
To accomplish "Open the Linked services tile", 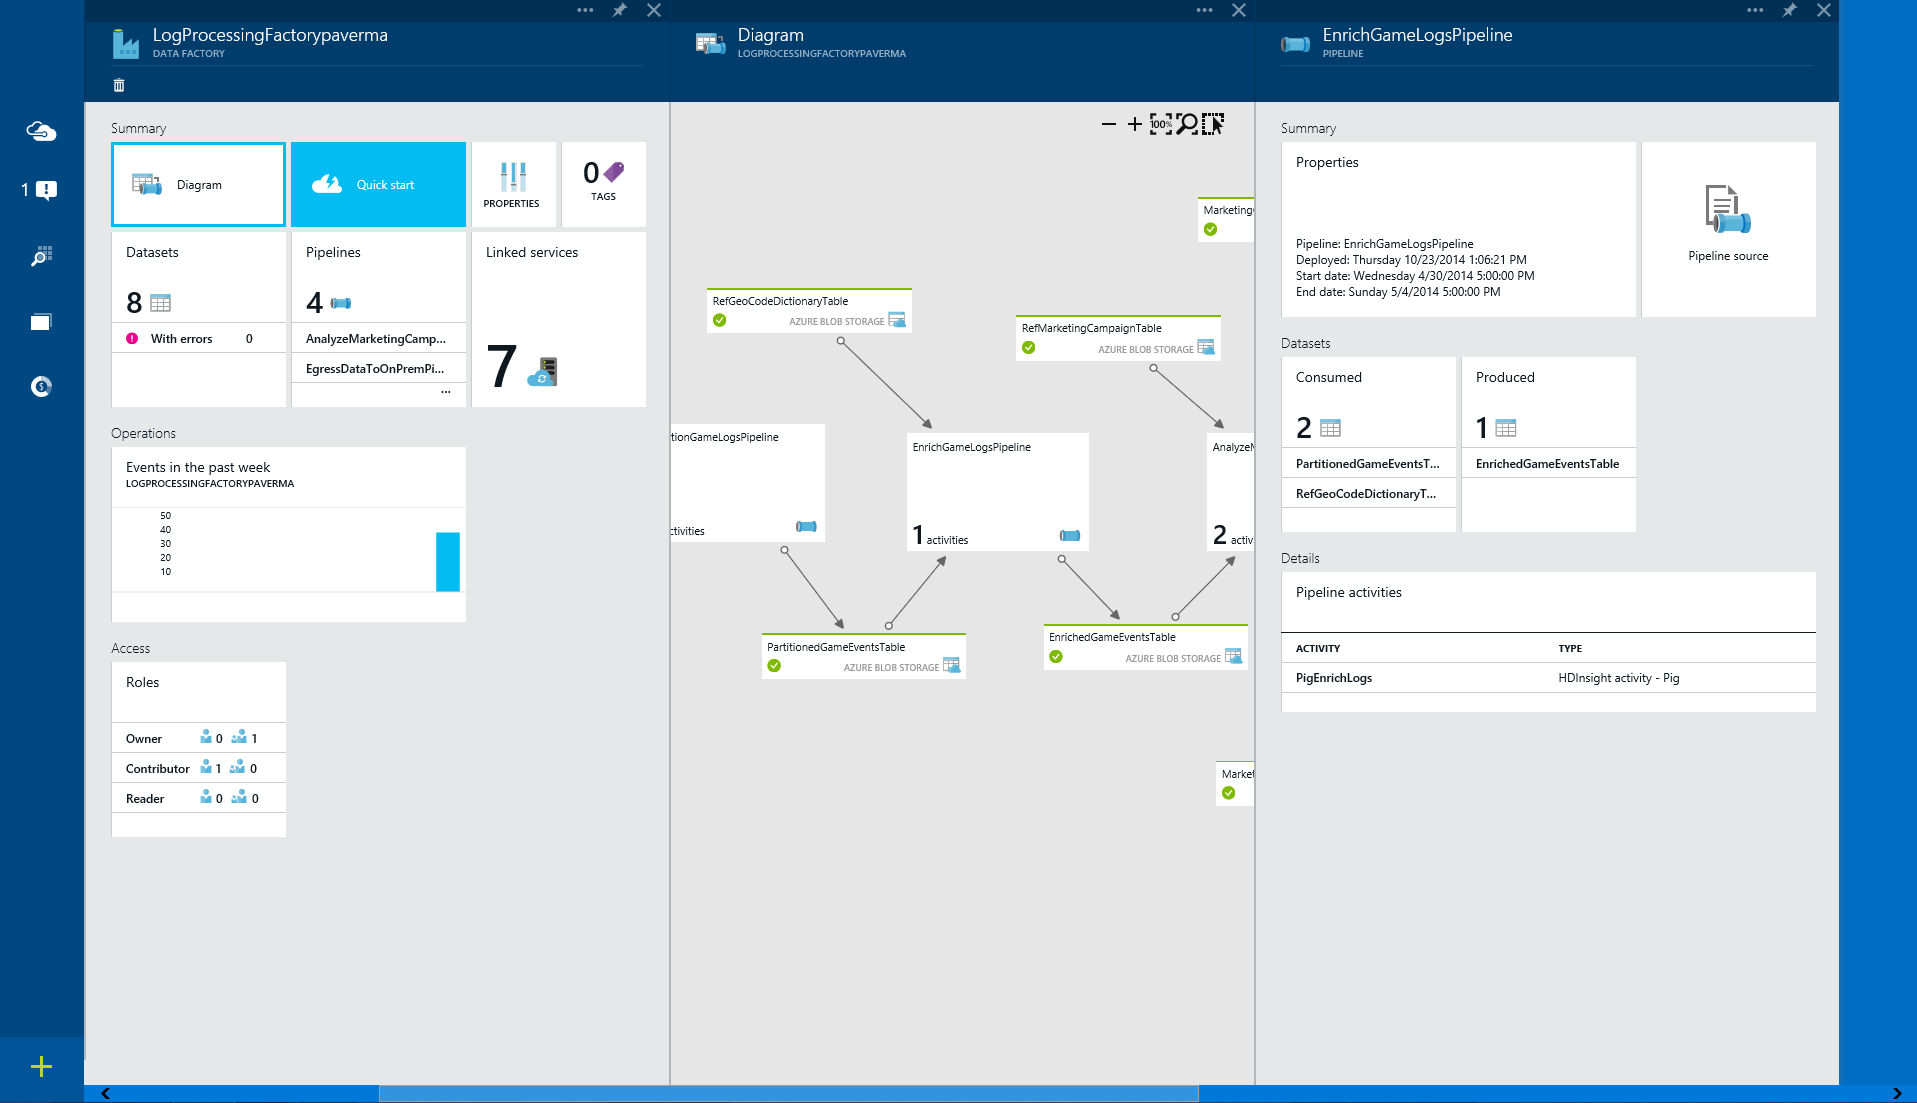I will click(558, 319).
